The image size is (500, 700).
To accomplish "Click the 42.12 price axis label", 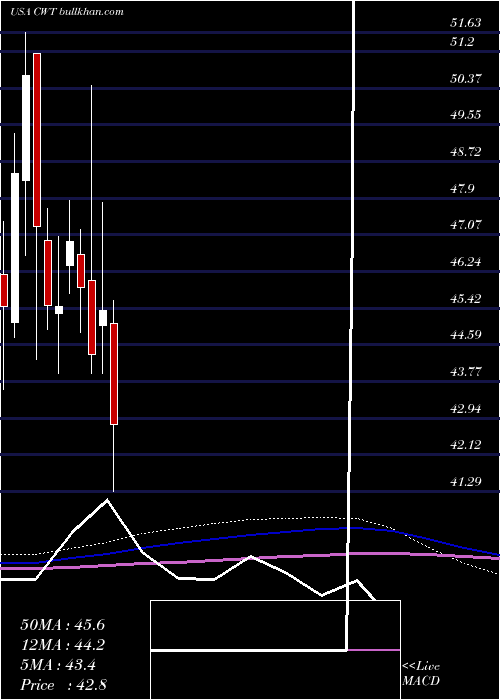I will point(465,445).
